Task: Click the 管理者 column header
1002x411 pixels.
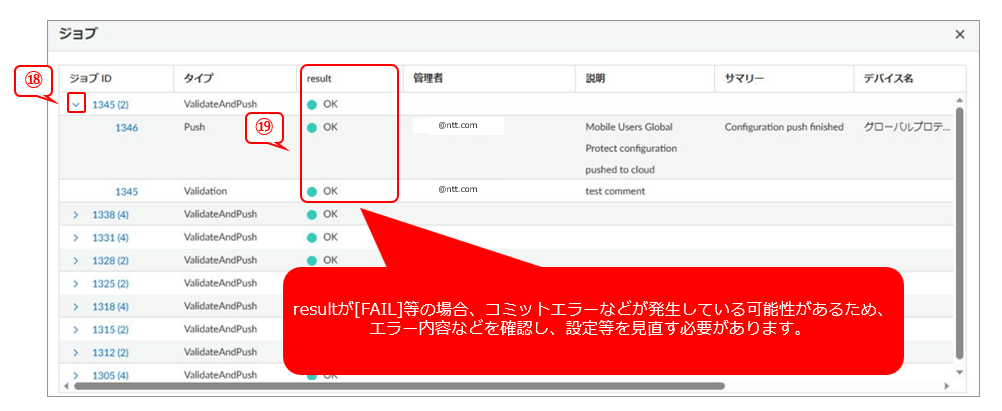Action: click(x=428, y=78)
